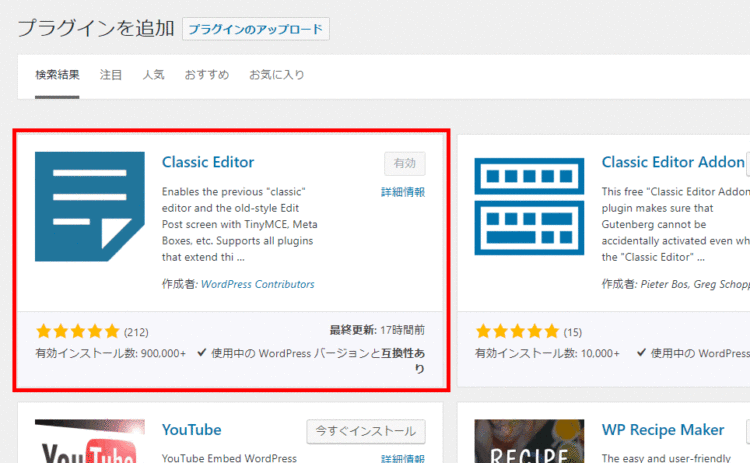Open the 注目 tab

click(x=111, y=75)
